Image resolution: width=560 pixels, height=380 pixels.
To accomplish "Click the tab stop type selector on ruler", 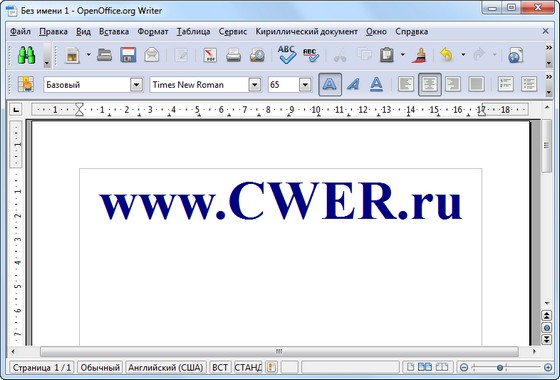I will click(16, 109).
